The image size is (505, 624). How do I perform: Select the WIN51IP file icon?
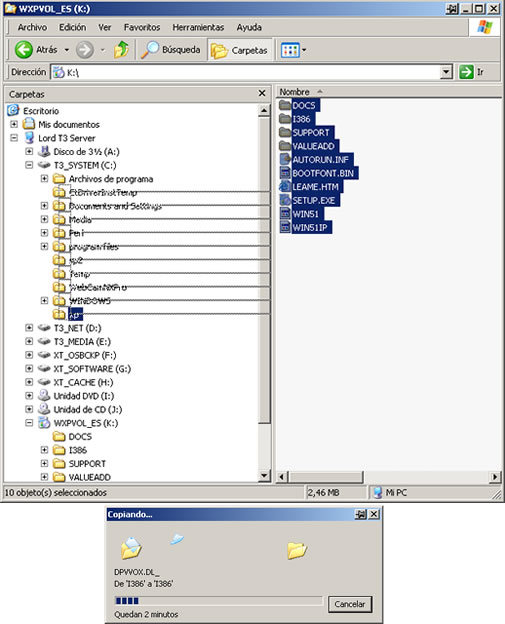coord(285,227)
